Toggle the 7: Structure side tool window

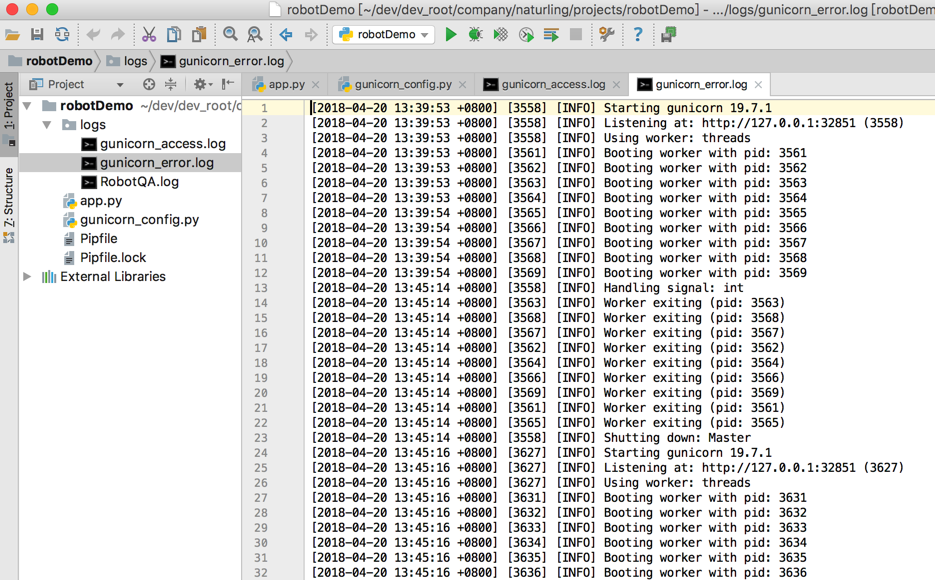coord(8,206)
